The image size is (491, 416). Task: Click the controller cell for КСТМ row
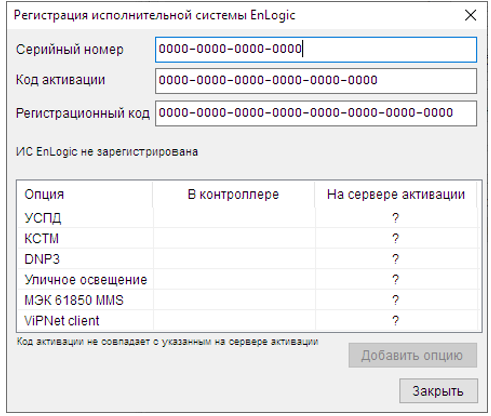coord(234,238)
